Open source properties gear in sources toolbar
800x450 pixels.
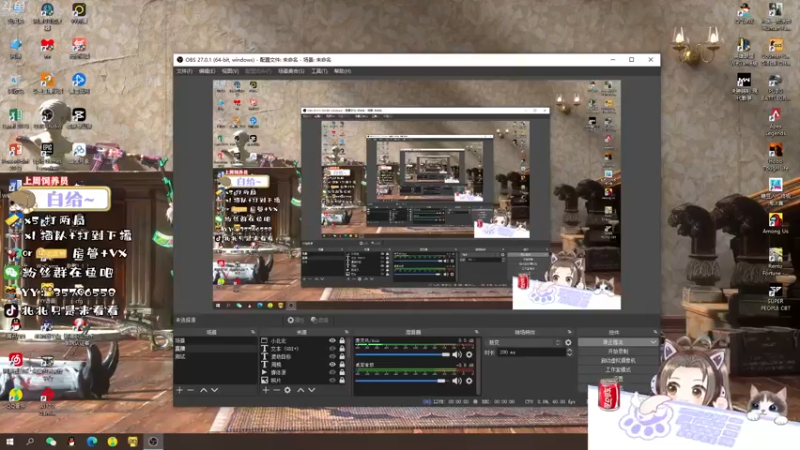(288, 390)
